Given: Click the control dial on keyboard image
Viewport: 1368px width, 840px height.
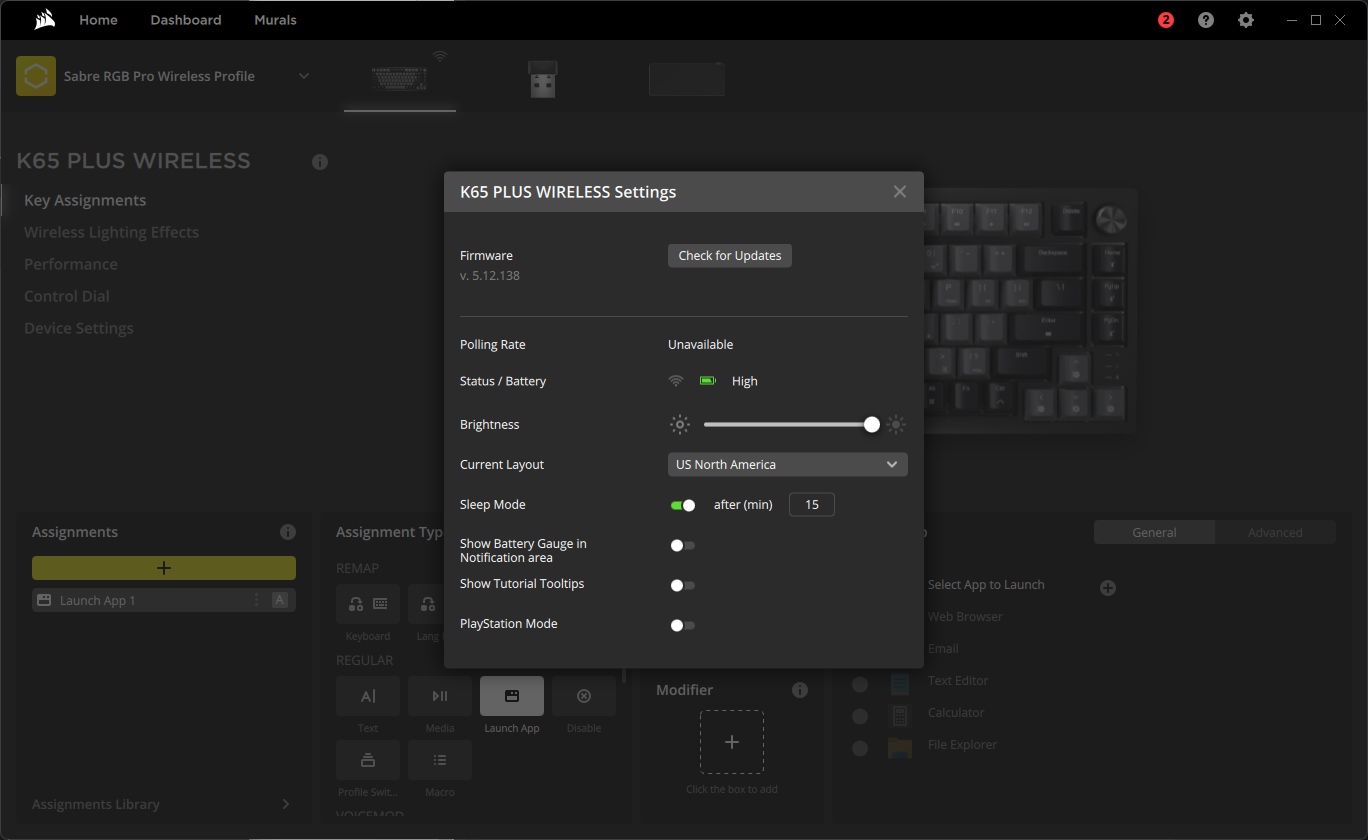Looking at the screenshot, I should coord(1110,218).
